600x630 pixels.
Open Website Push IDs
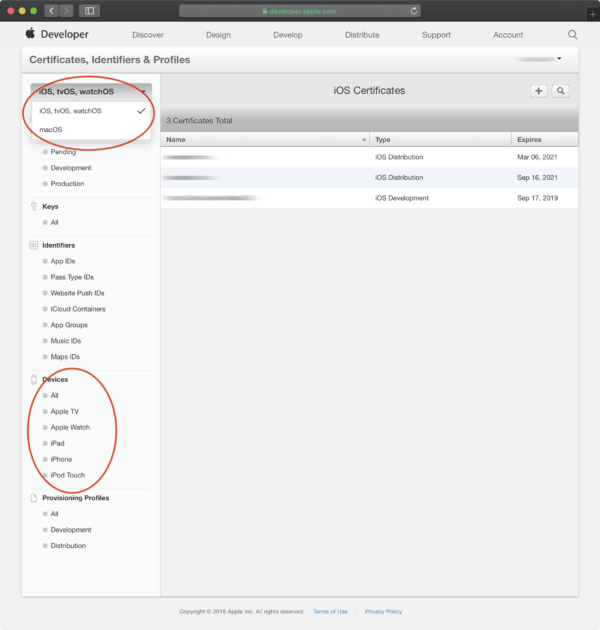(x=77, y=293)
